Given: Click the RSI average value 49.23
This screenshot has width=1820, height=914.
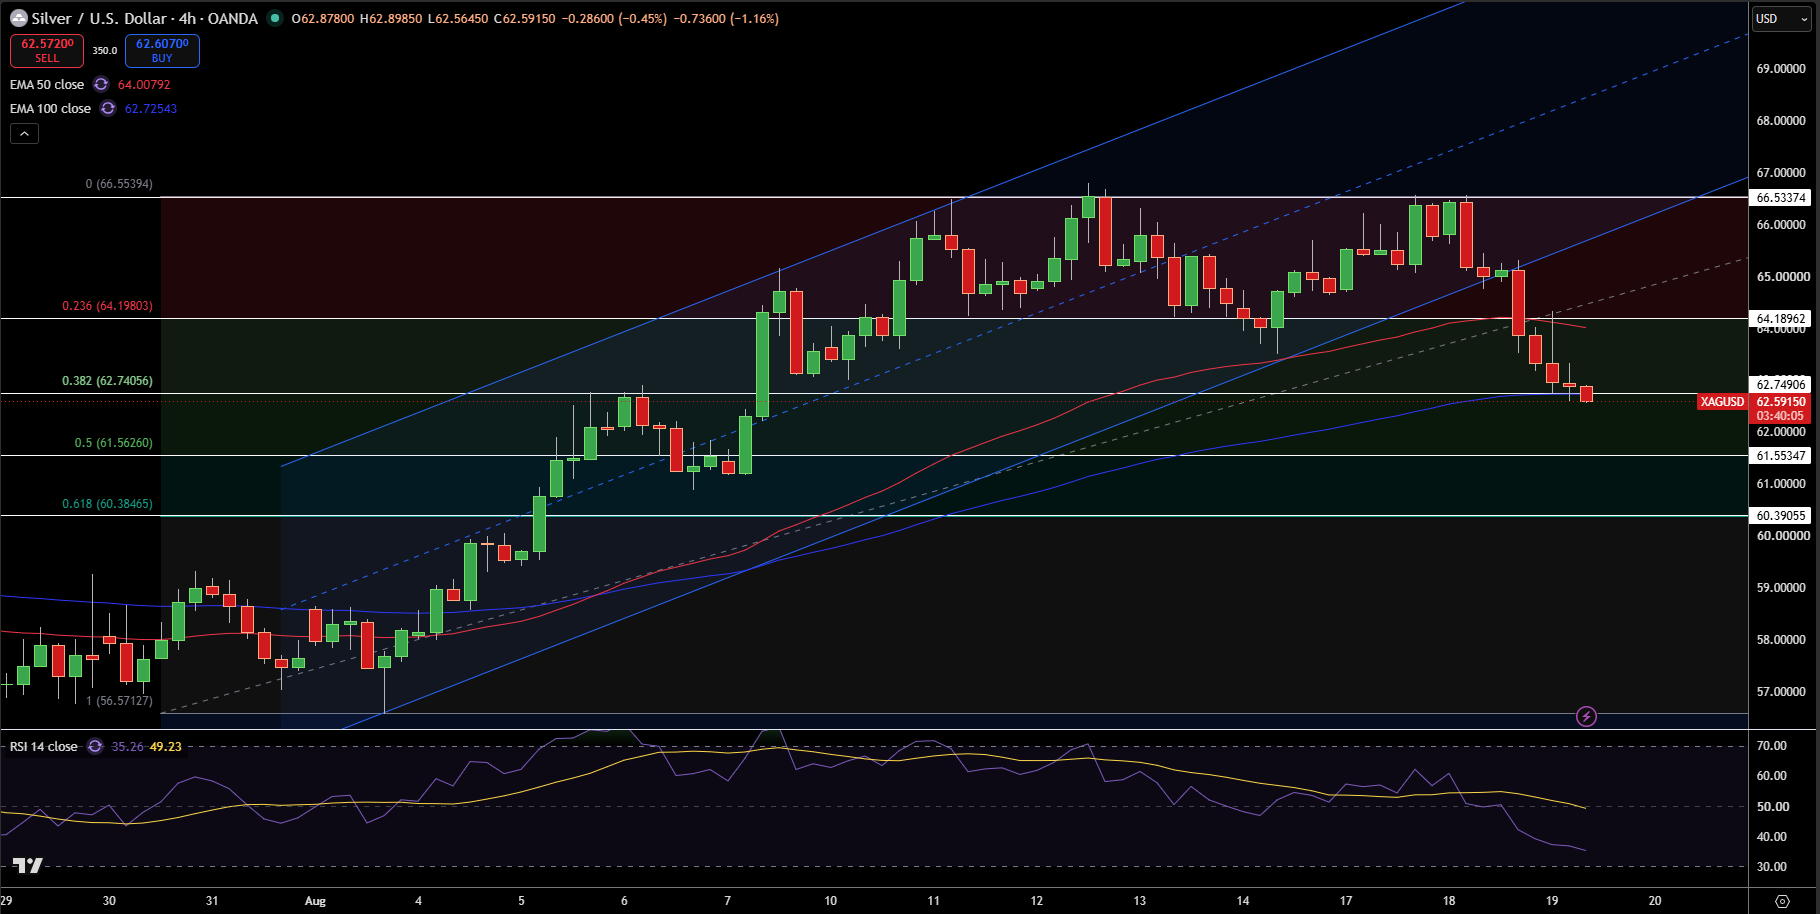Looking at the screenshot, I should click(166, 747).
